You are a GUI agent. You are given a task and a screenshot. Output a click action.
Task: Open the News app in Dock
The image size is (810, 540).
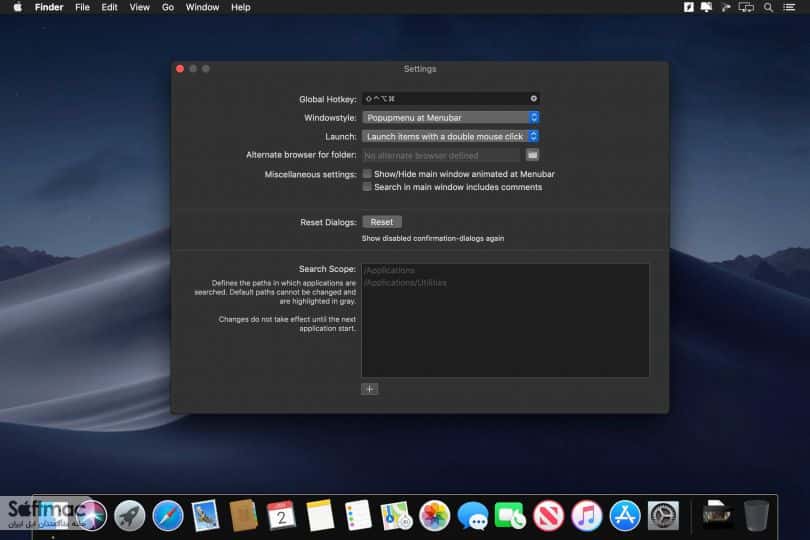548,515
